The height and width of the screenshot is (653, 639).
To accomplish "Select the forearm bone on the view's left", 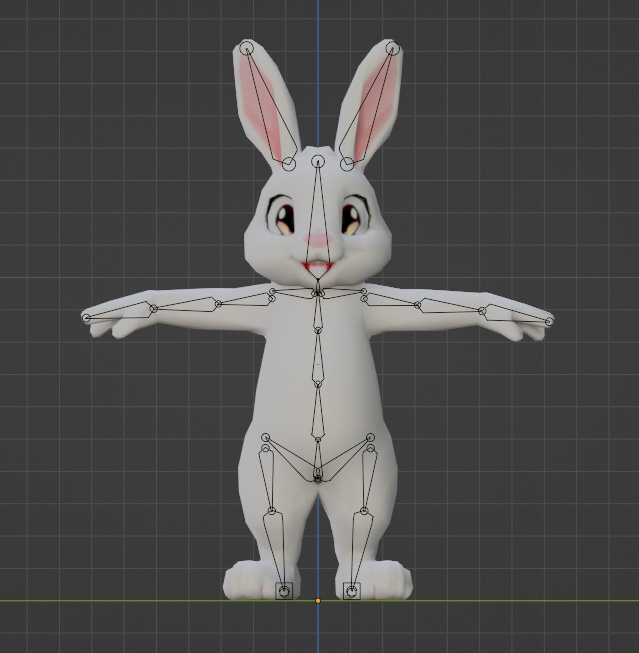I will [x=186, y=305].
